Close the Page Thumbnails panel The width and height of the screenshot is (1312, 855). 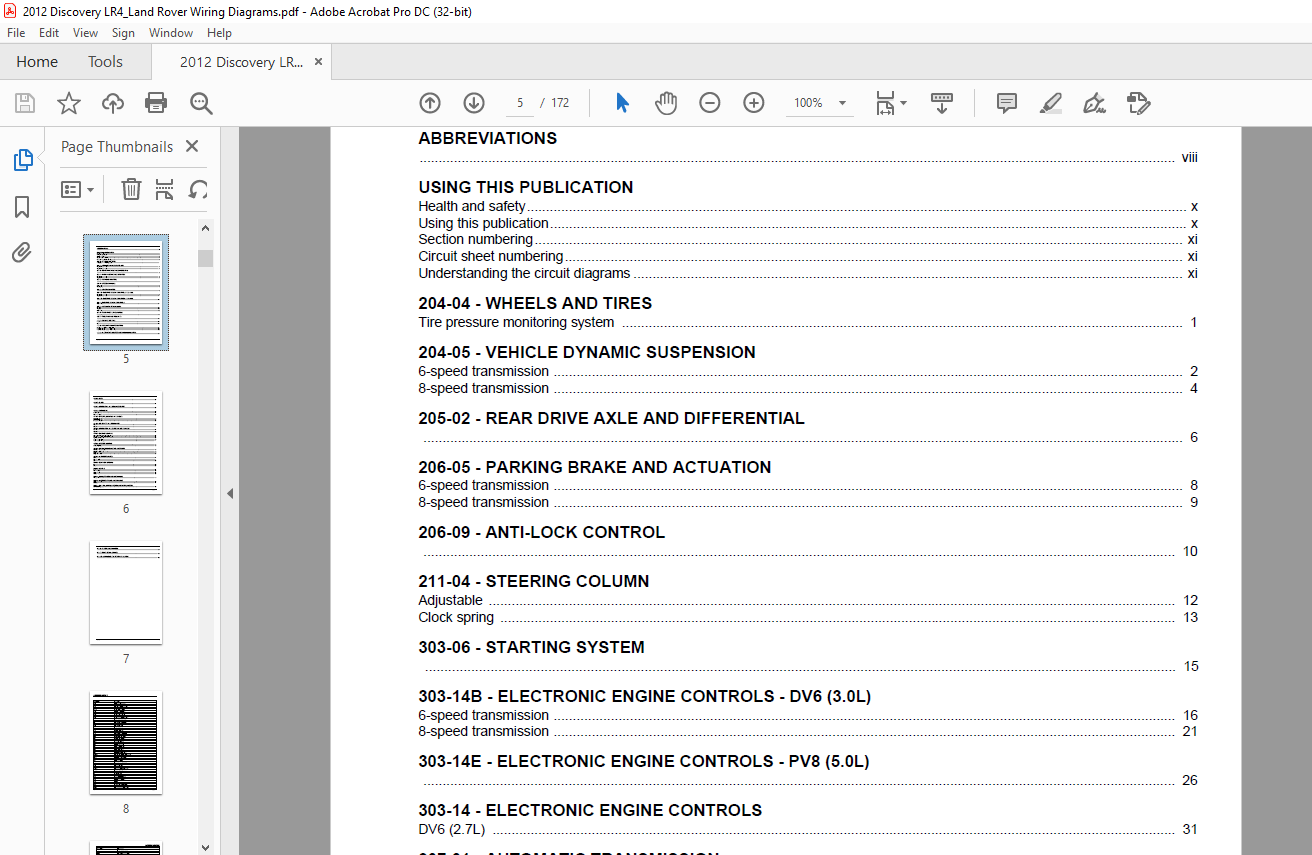click(192, 146)
